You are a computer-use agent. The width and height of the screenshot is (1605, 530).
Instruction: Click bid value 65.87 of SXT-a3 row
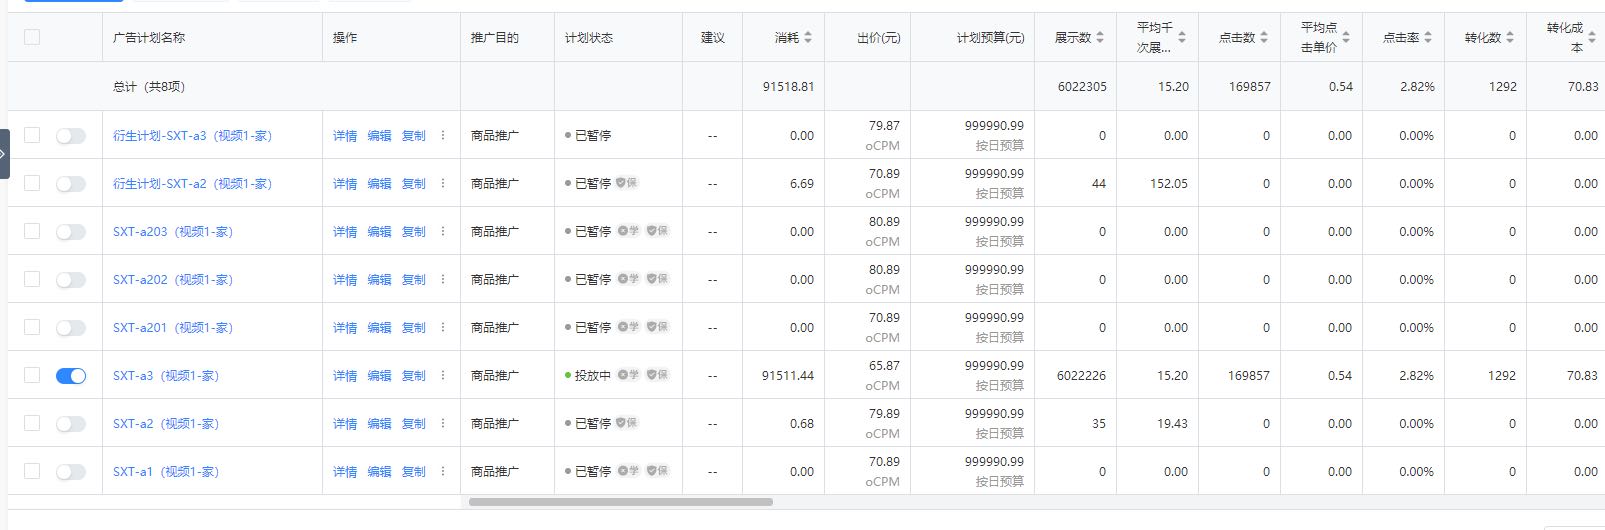(x=884, y=365)
